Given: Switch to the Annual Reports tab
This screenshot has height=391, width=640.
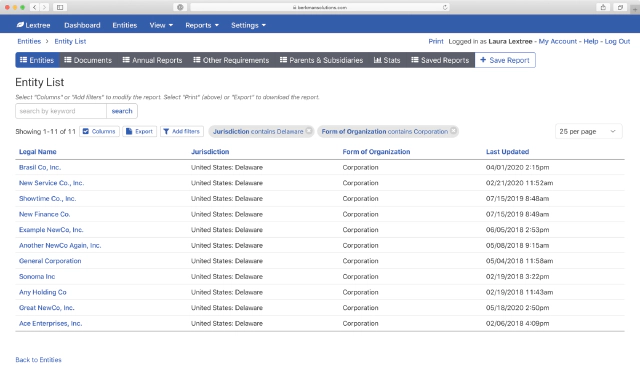Looking at the screenshot, I should [152, 60].
